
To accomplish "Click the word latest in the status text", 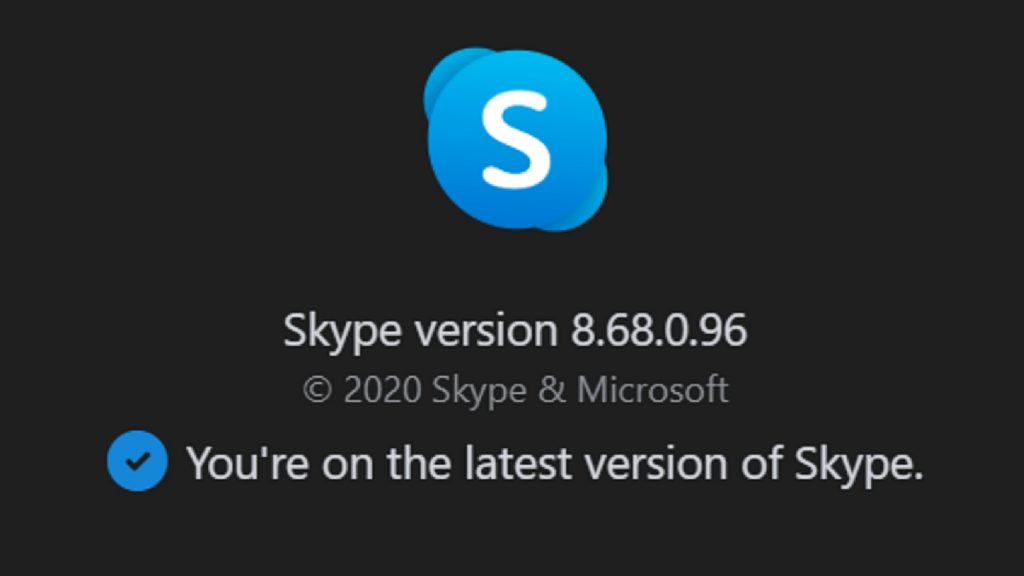I will pyautogui.click(x=521, y=462).
